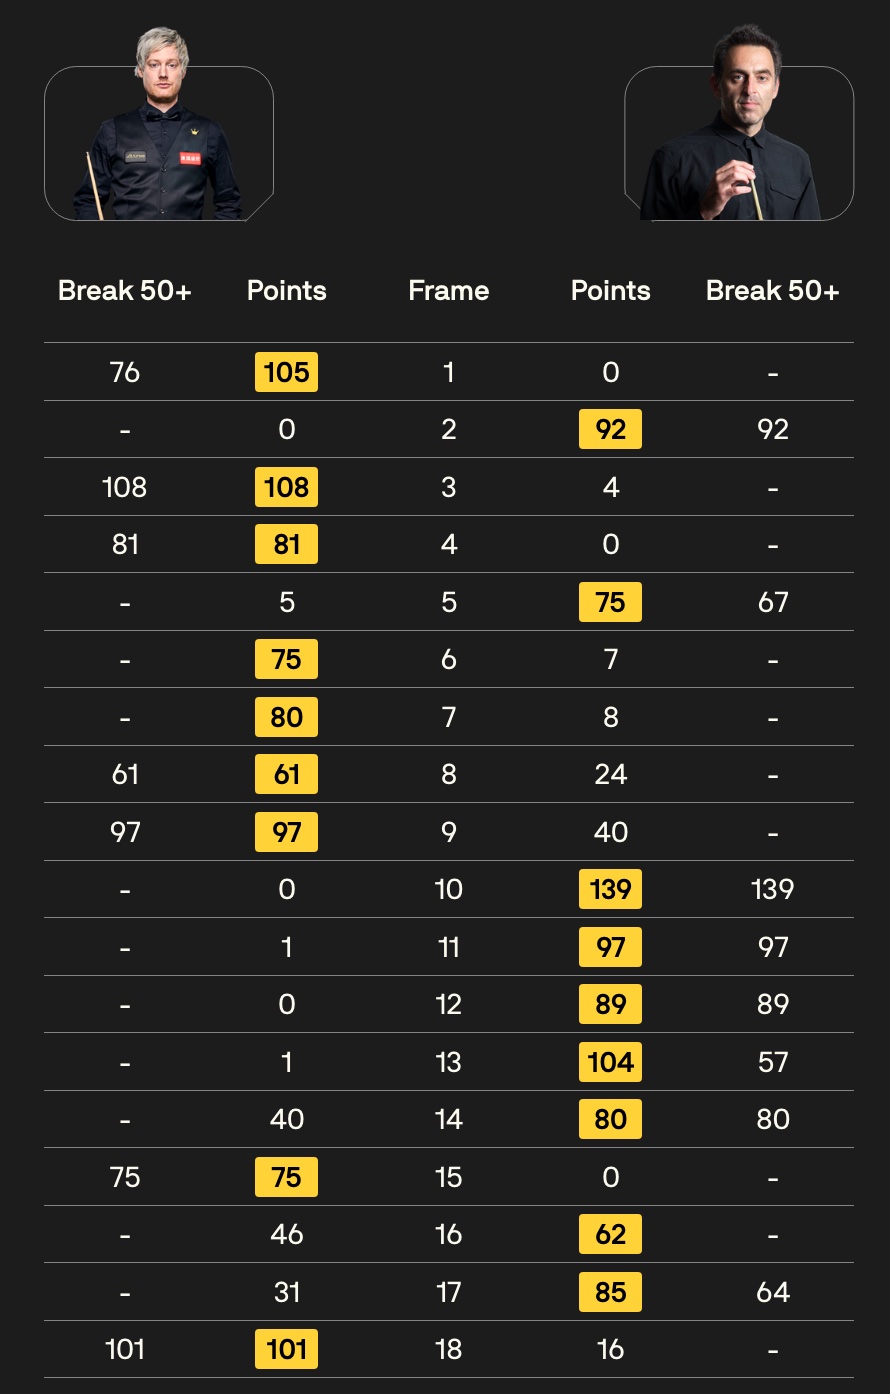Select frame number 10 in the Frame column
This screenshot has height=1394, width=890.
(x=448, y=889)
